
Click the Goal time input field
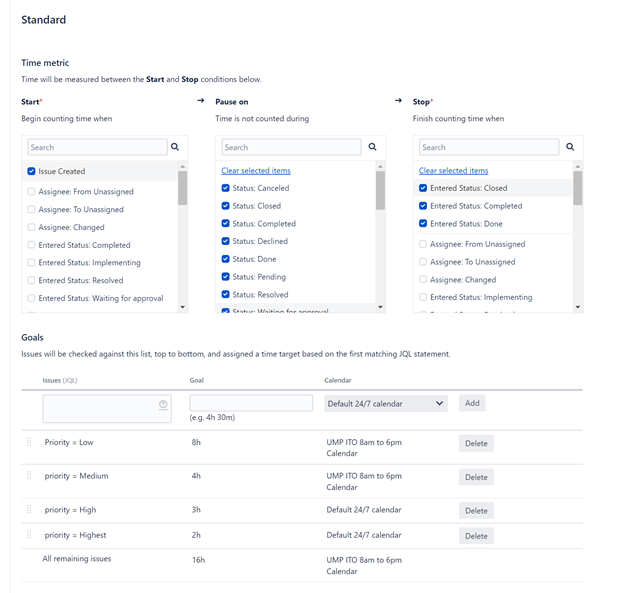pos(251,403)
